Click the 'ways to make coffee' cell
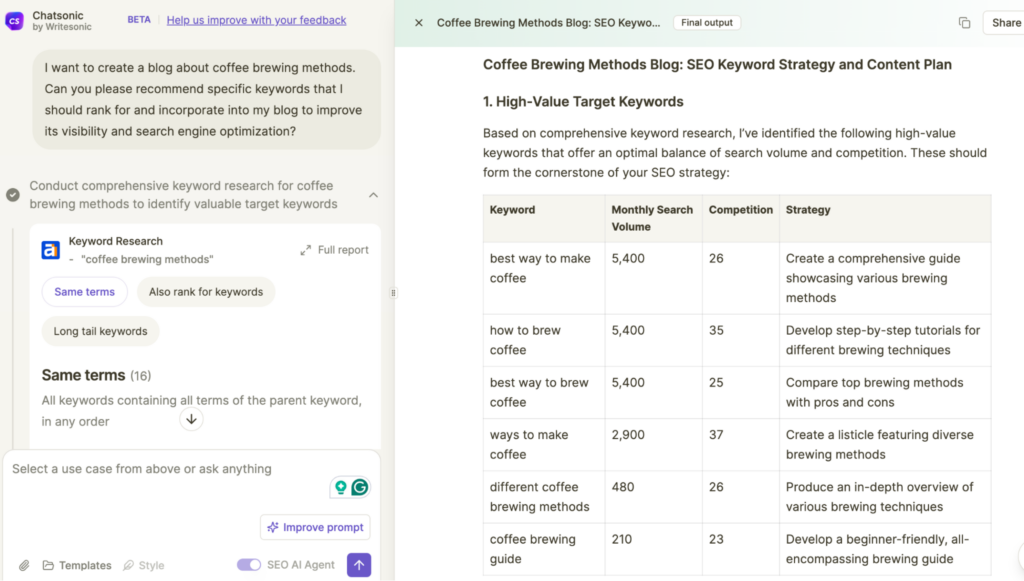Viewport: 1024px width, 581px height. [x=544, y=445]
